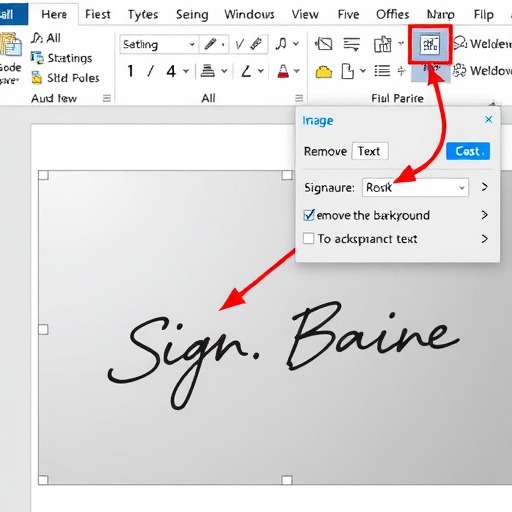512x512 pixels.
Task: Expand dropdown arrow next to number 4
Action: pos(186,71)
